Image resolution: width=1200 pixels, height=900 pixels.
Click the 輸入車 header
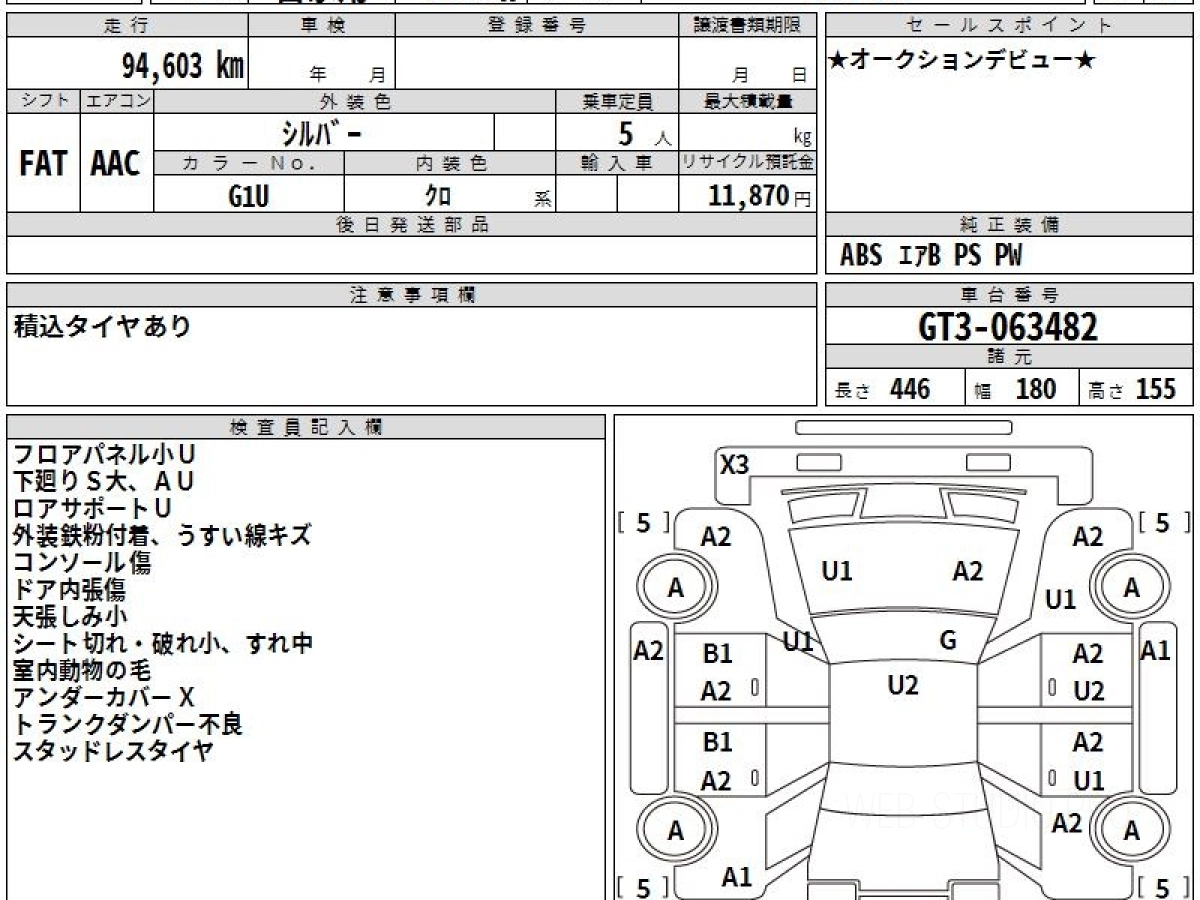(618, 163)
